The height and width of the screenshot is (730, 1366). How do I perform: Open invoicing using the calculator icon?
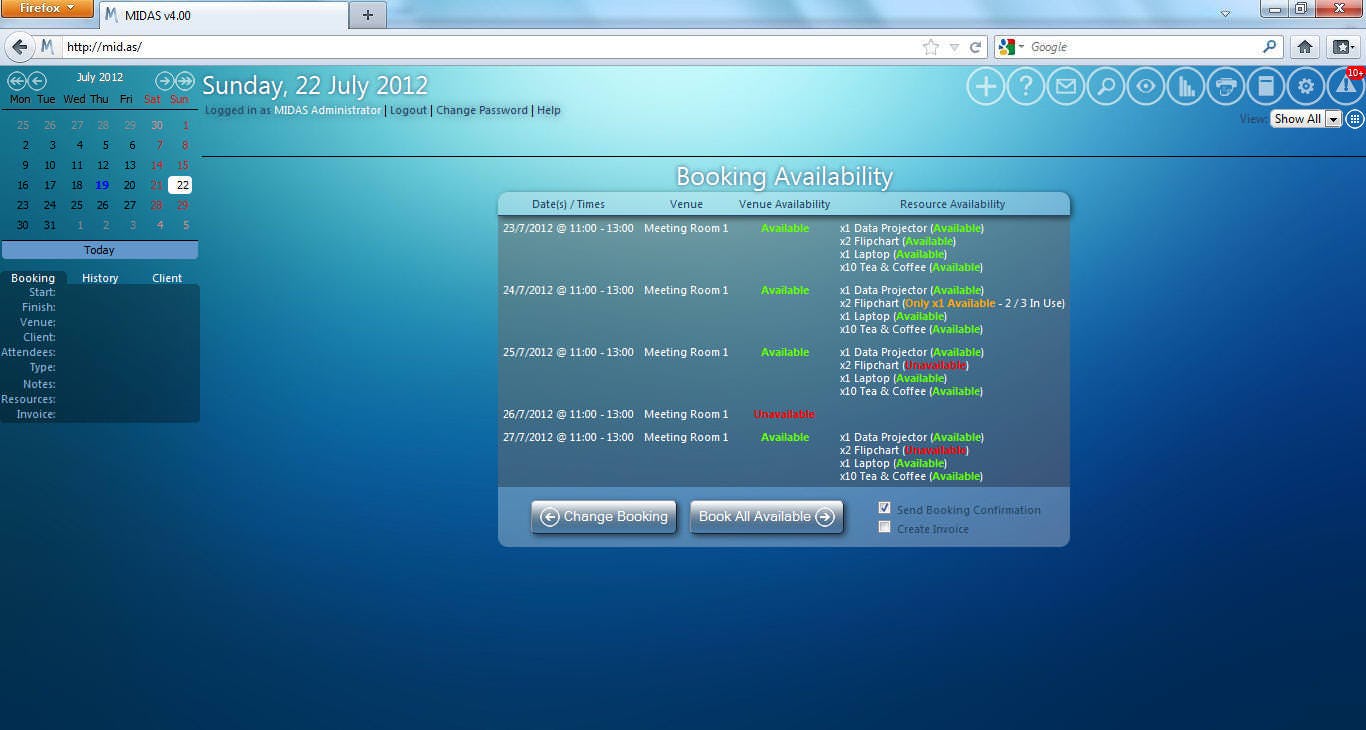[x=1265, y=86]
